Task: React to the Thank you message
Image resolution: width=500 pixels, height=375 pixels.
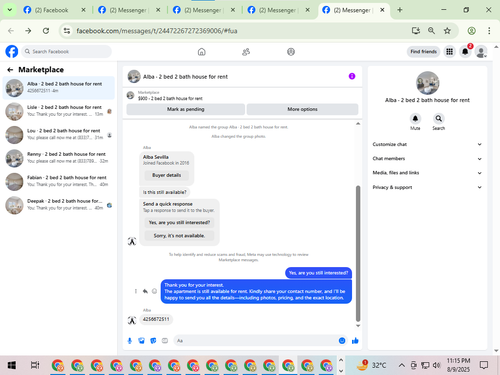Action: [154, 291]
